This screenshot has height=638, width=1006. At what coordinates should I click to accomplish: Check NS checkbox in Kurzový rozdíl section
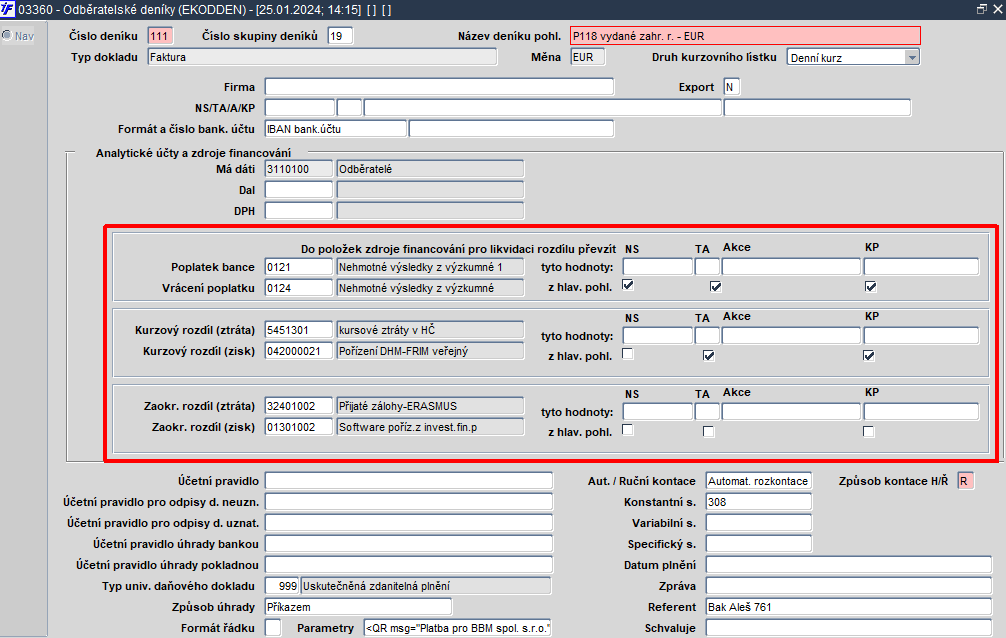(628, 354)
